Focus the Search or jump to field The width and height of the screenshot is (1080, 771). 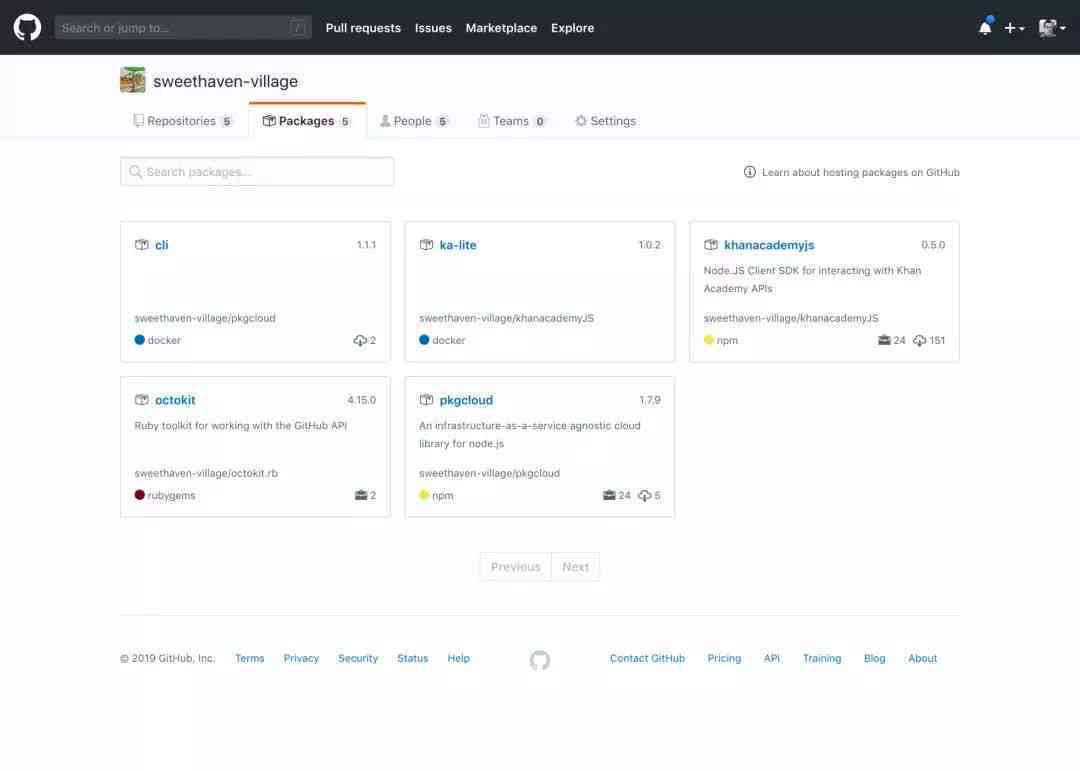click(183, 28)
